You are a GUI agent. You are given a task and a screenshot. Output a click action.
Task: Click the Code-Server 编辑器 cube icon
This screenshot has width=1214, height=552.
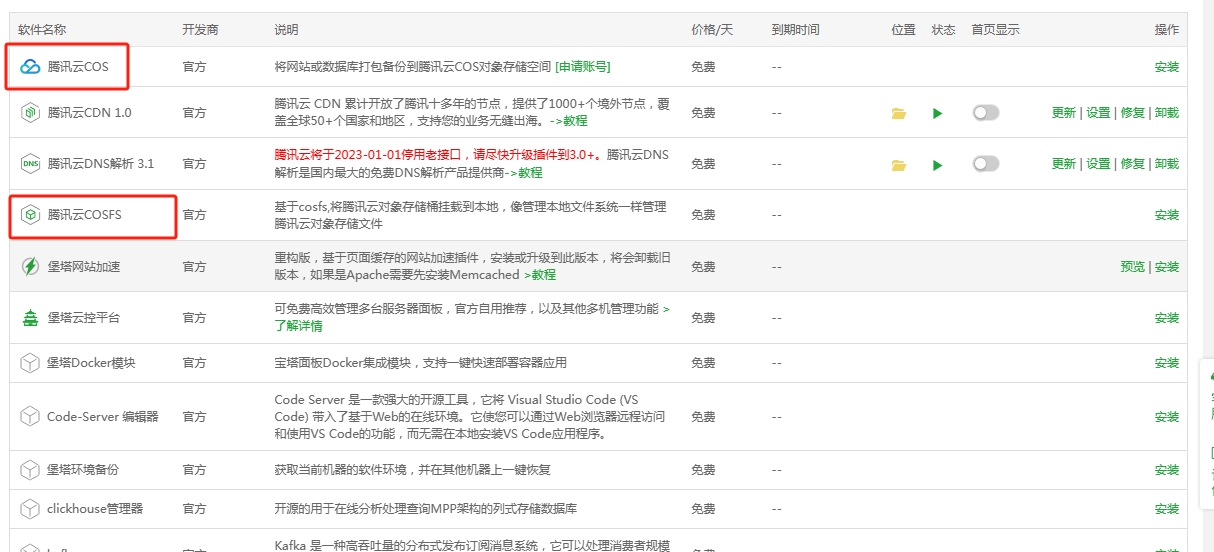tap(30, 417)
